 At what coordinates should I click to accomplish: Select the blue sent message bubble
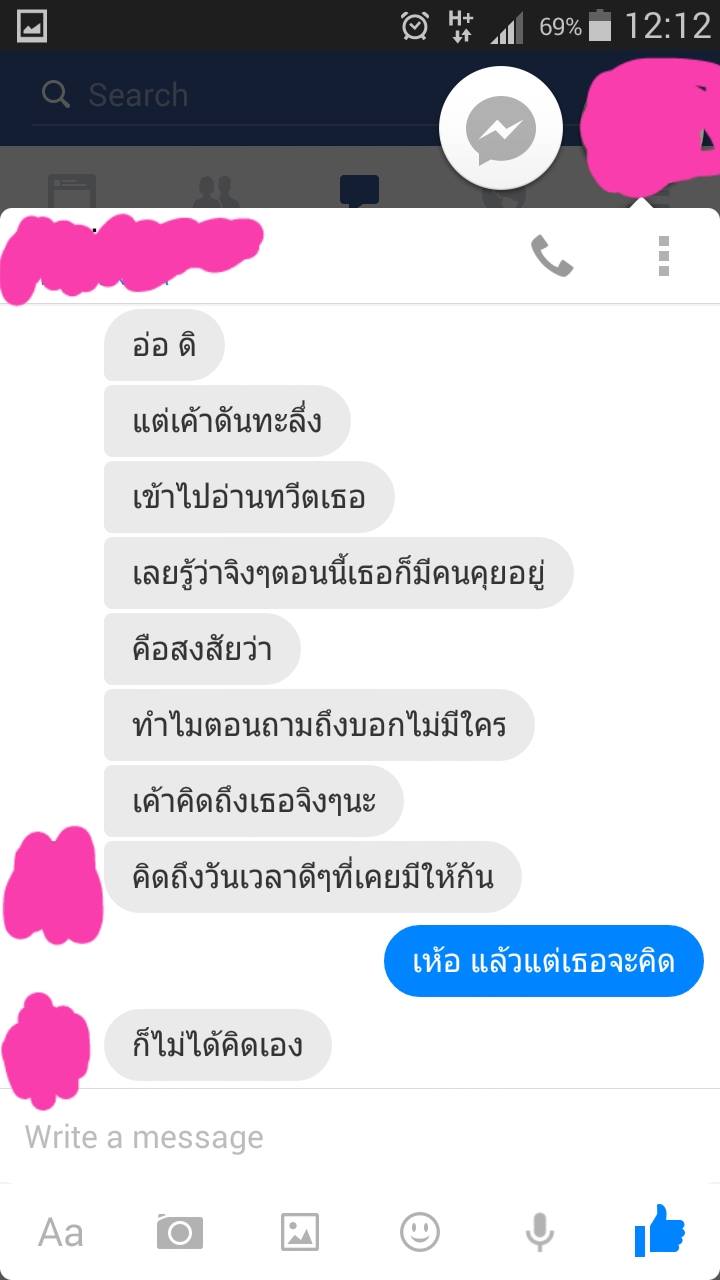[544, 961]
